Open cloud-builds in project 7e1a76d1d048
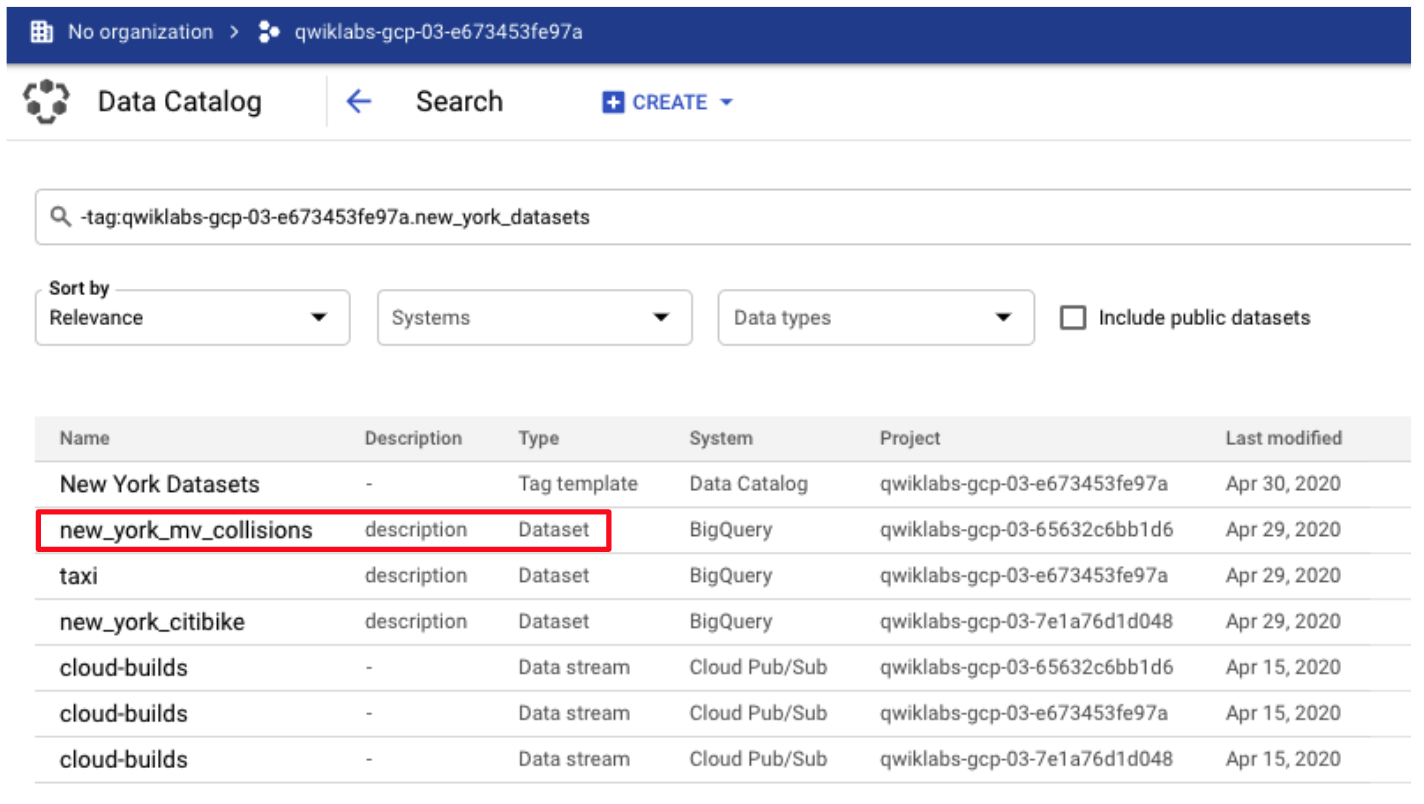 [x=124, y=760]
